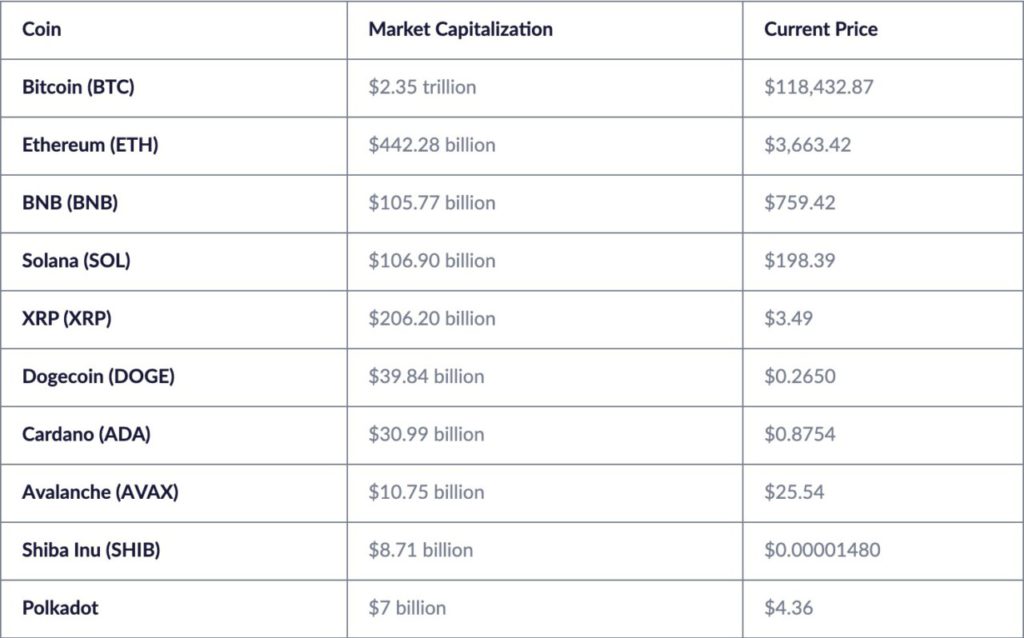Select the $3,663.42 price value
The width and height of the screenshot is (1024, 638).
(x=808, y=145)
